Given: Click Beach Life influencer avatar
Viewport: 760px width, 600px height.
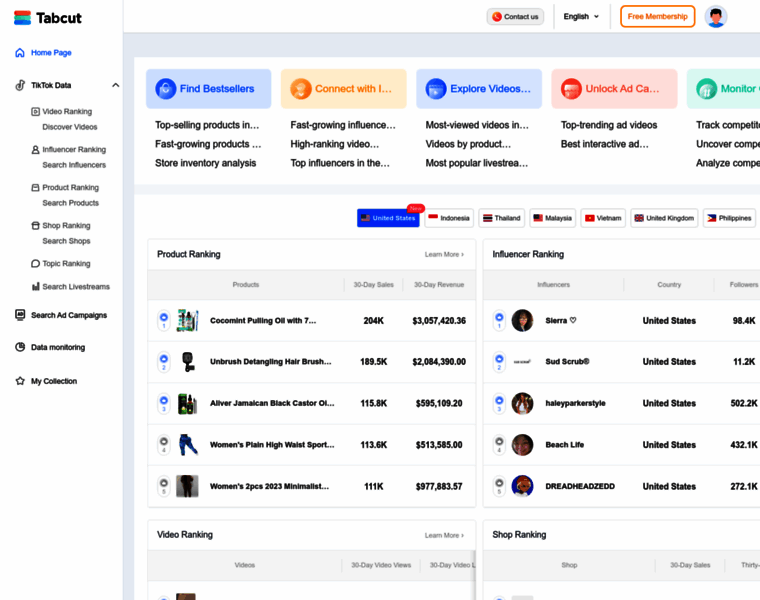Looking at the screenshot, I should (x=522, y=445).
